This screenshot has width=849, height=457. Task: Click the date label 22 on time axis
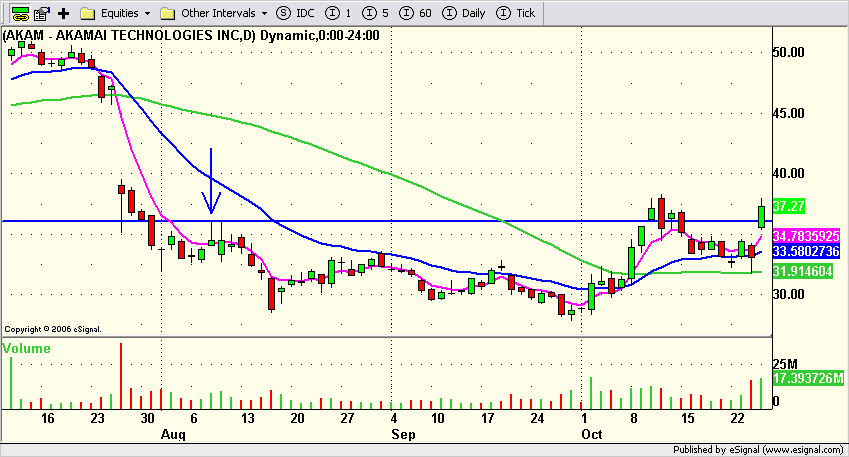pyautogui.click(x=737, y=418)
